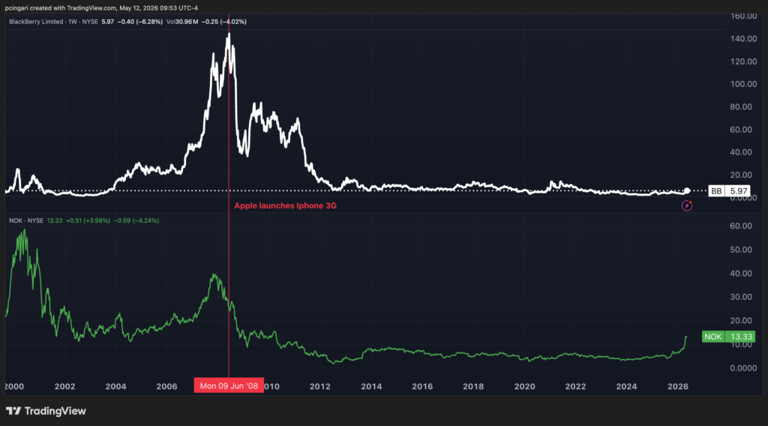Image resolution: width=768 pixels, height=426 pixels.
Task: Select the NOK 13.33 price label
Action: 728,336
